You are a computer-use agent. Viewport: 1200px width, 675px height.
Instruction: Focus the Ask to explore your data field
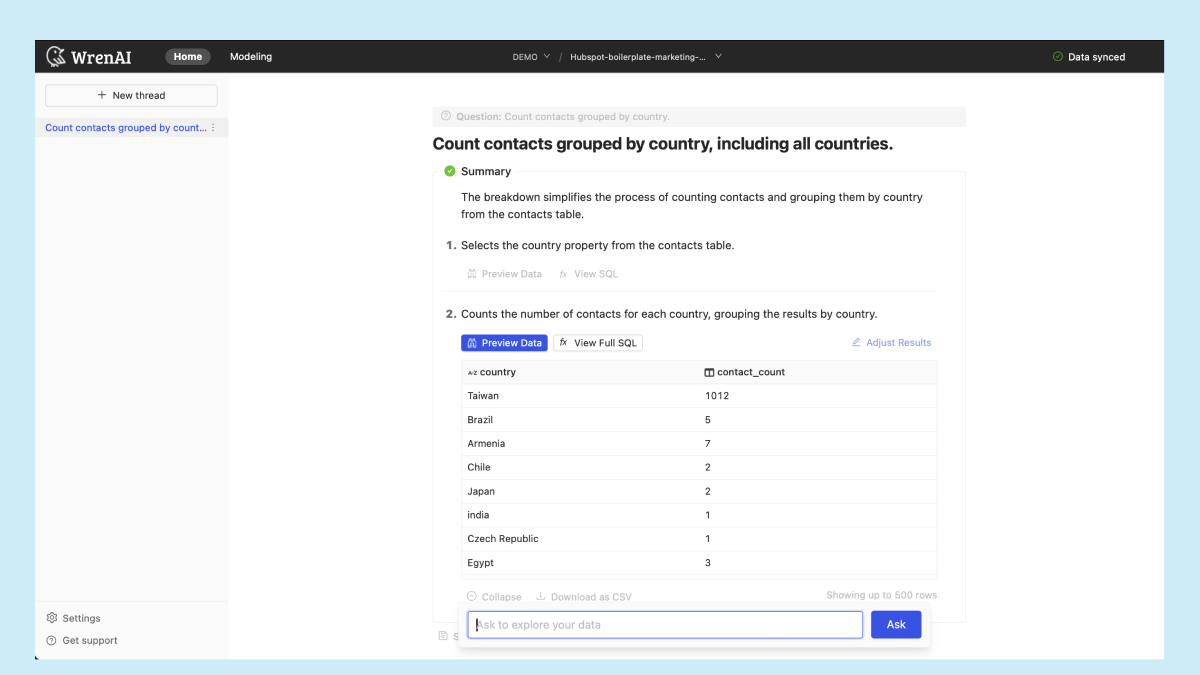[665, 625]
